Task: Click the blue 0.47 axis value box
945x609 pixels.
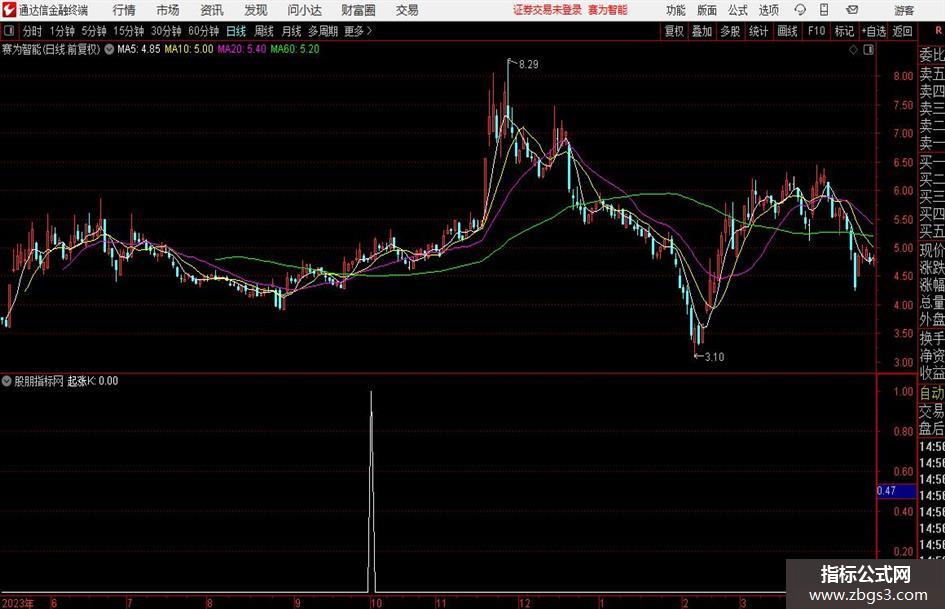Action: click(x=896, y=491)
